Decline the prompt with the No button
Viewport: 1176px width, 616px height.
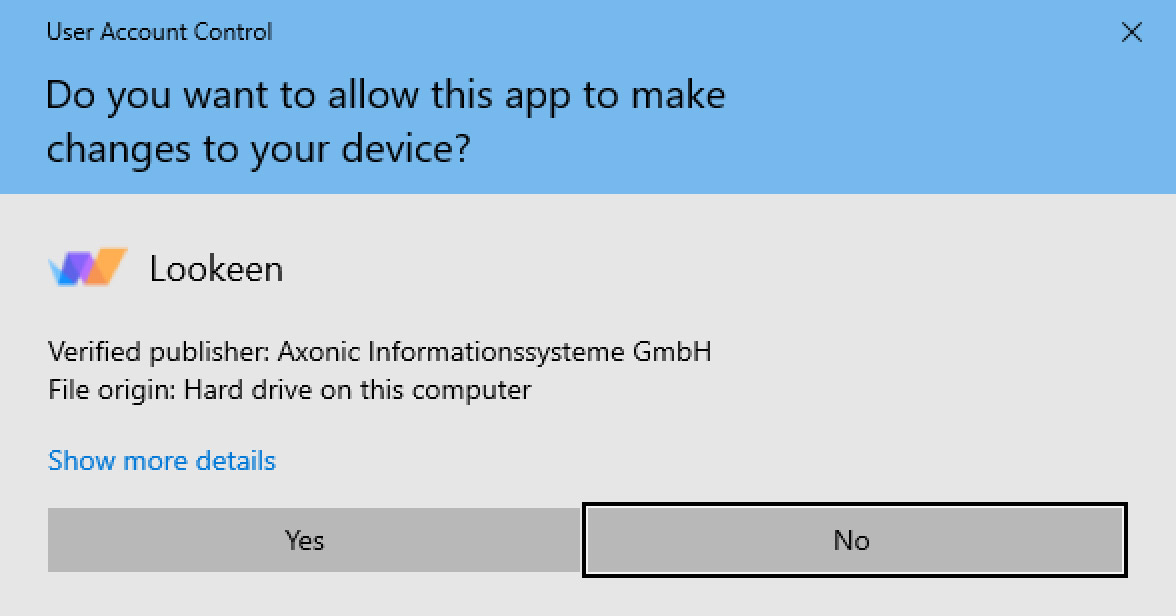tap(854, 540)
